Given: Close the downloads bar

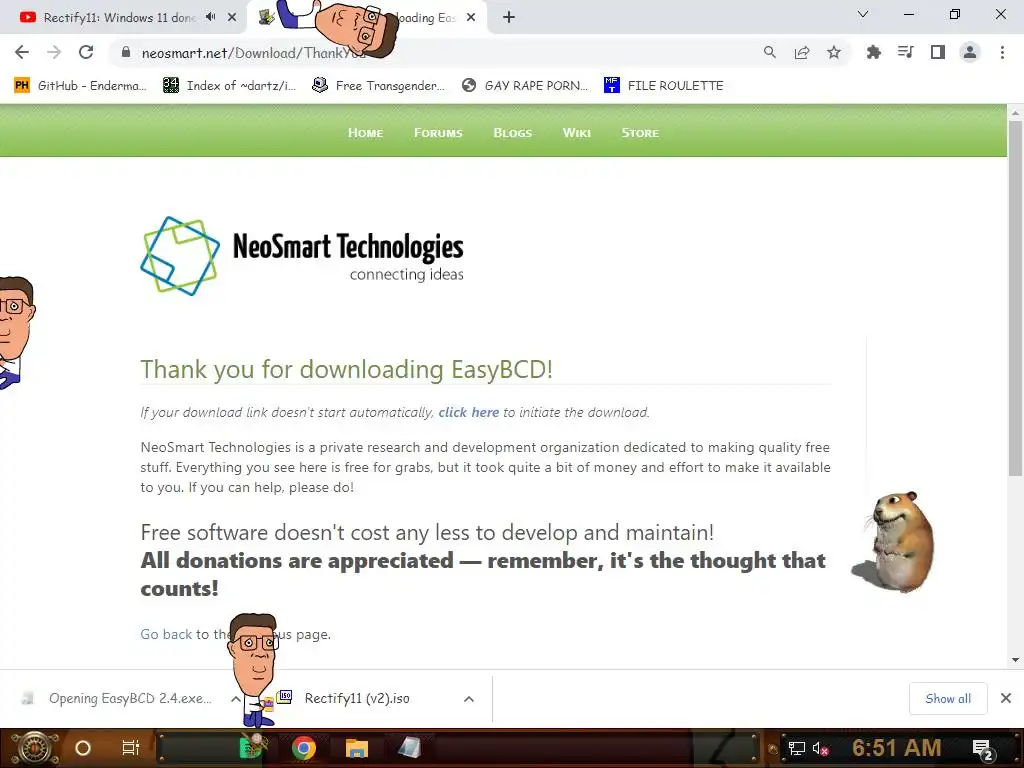Looking at the screenshot, I should (1006, 698).
